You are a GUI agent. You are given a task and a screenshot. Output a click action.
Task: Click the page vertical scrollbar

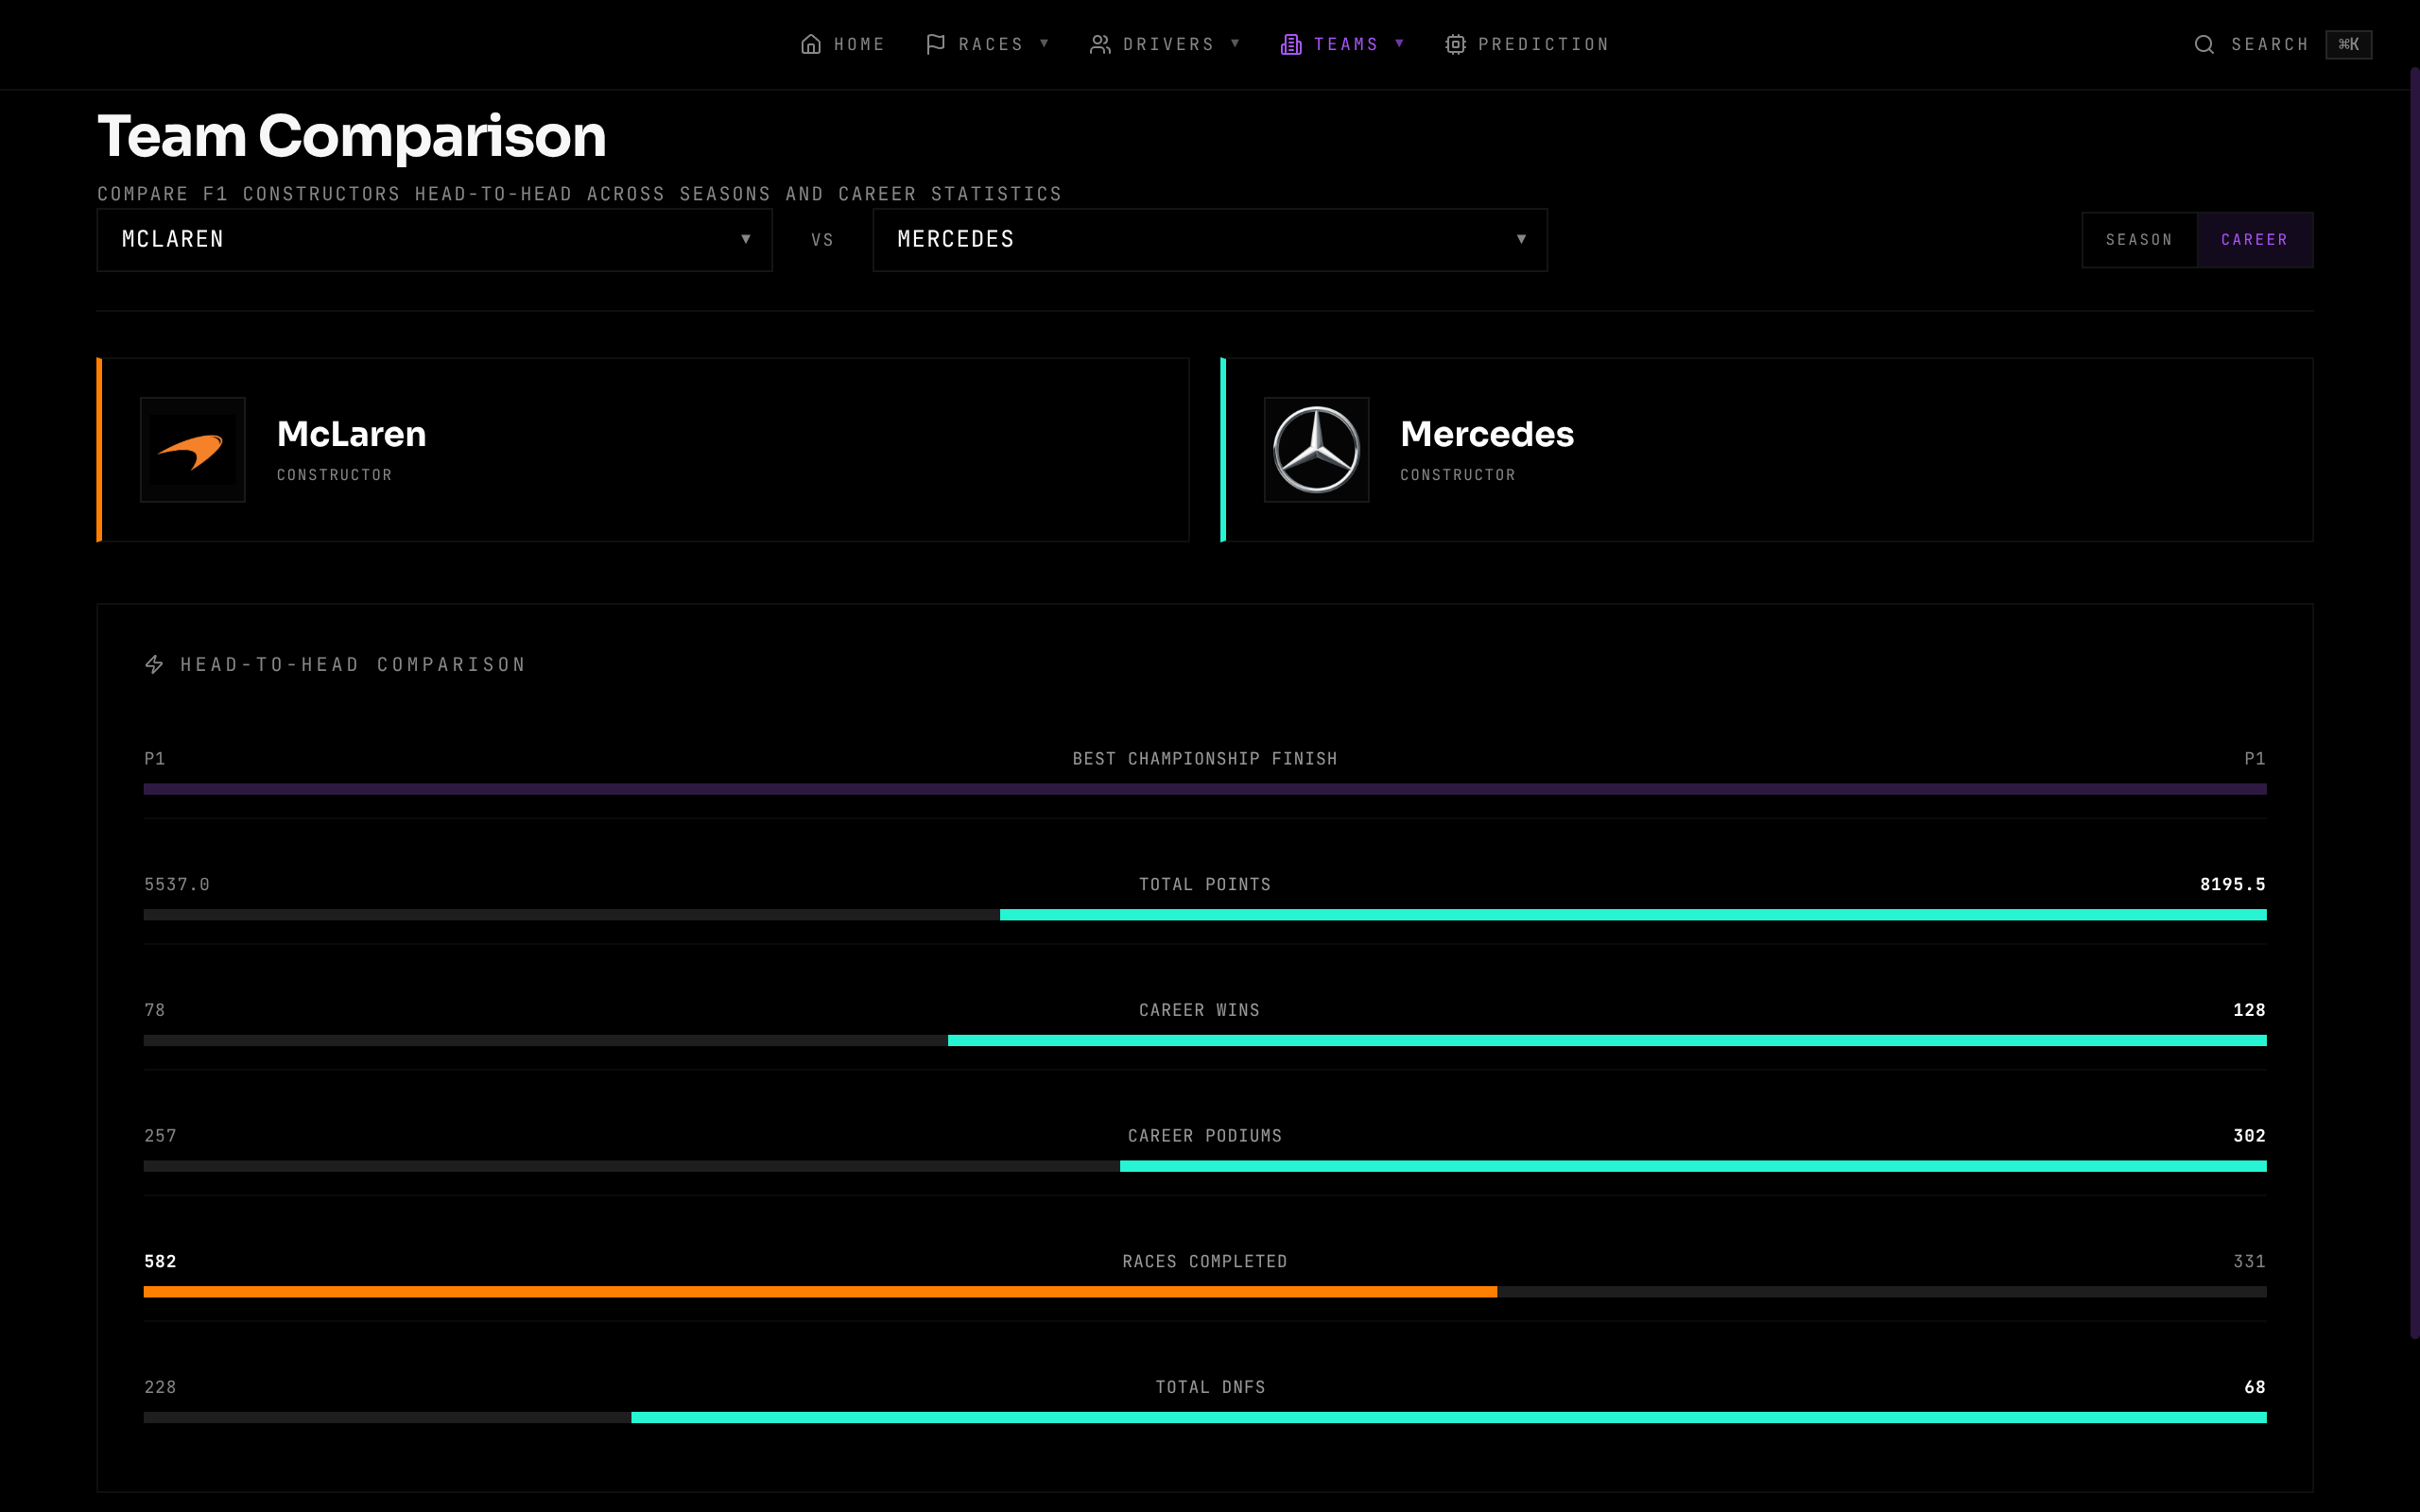point(2414,703)
